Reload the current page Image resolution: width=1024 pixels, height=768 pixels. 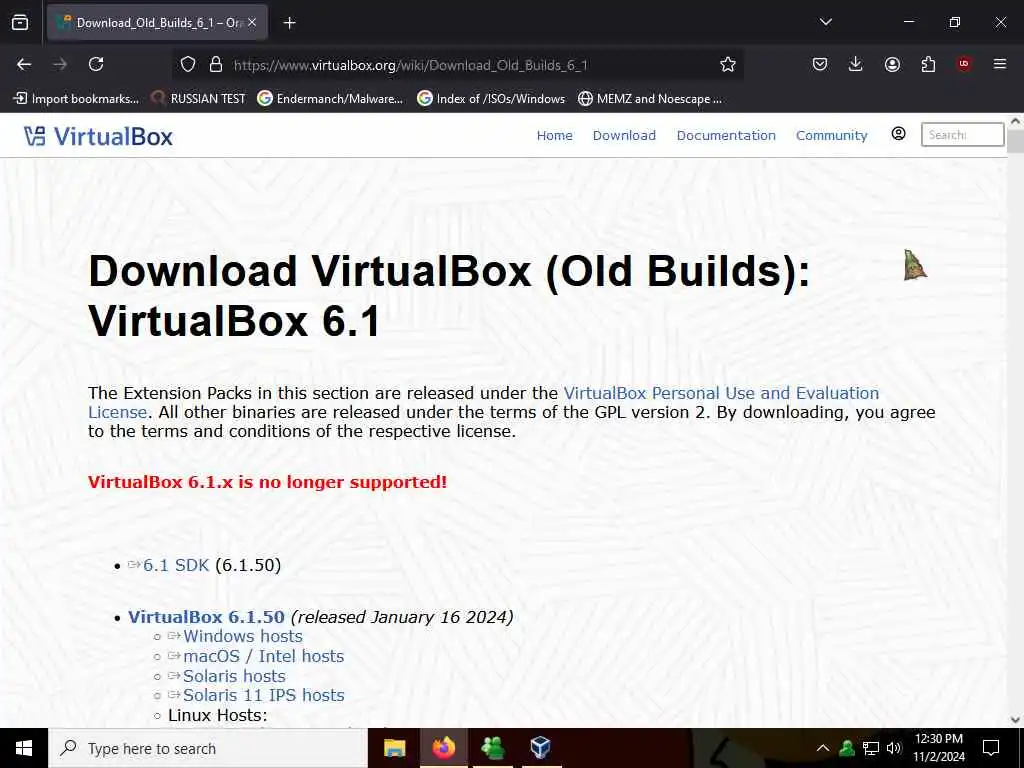(96, 64)
